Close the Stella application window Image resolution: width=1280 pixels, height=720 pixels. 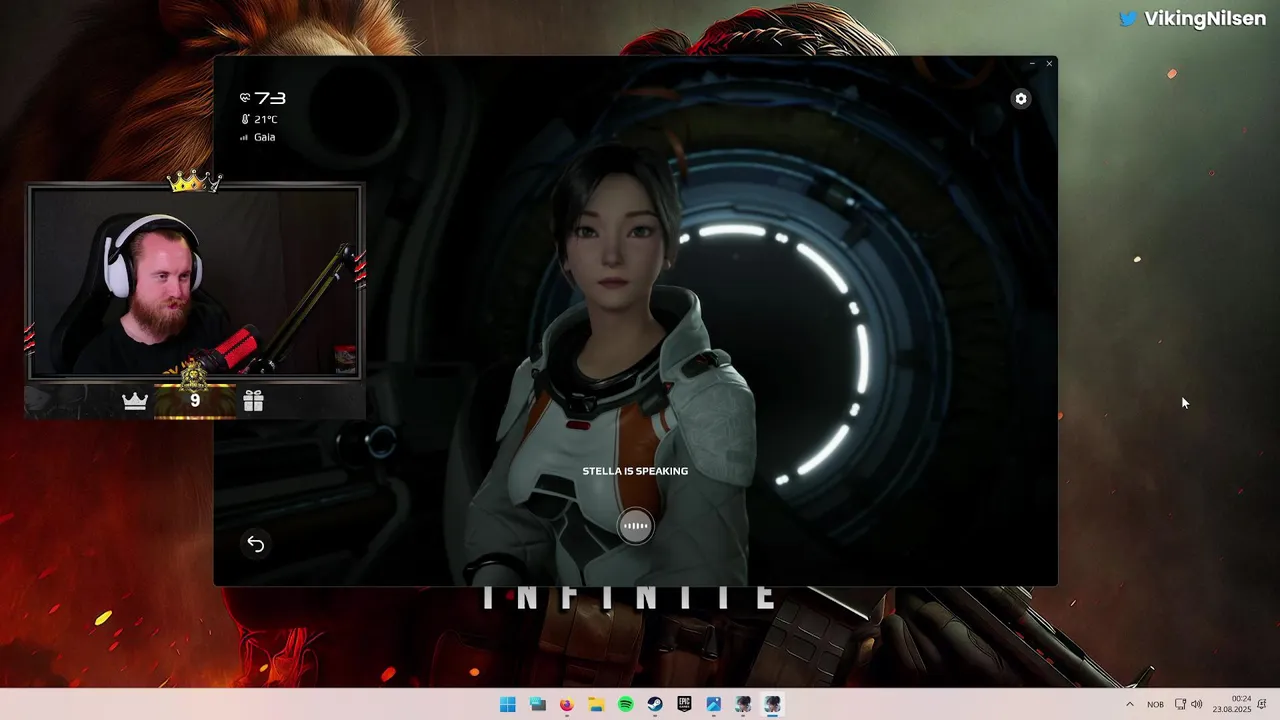pos(1049,64)
